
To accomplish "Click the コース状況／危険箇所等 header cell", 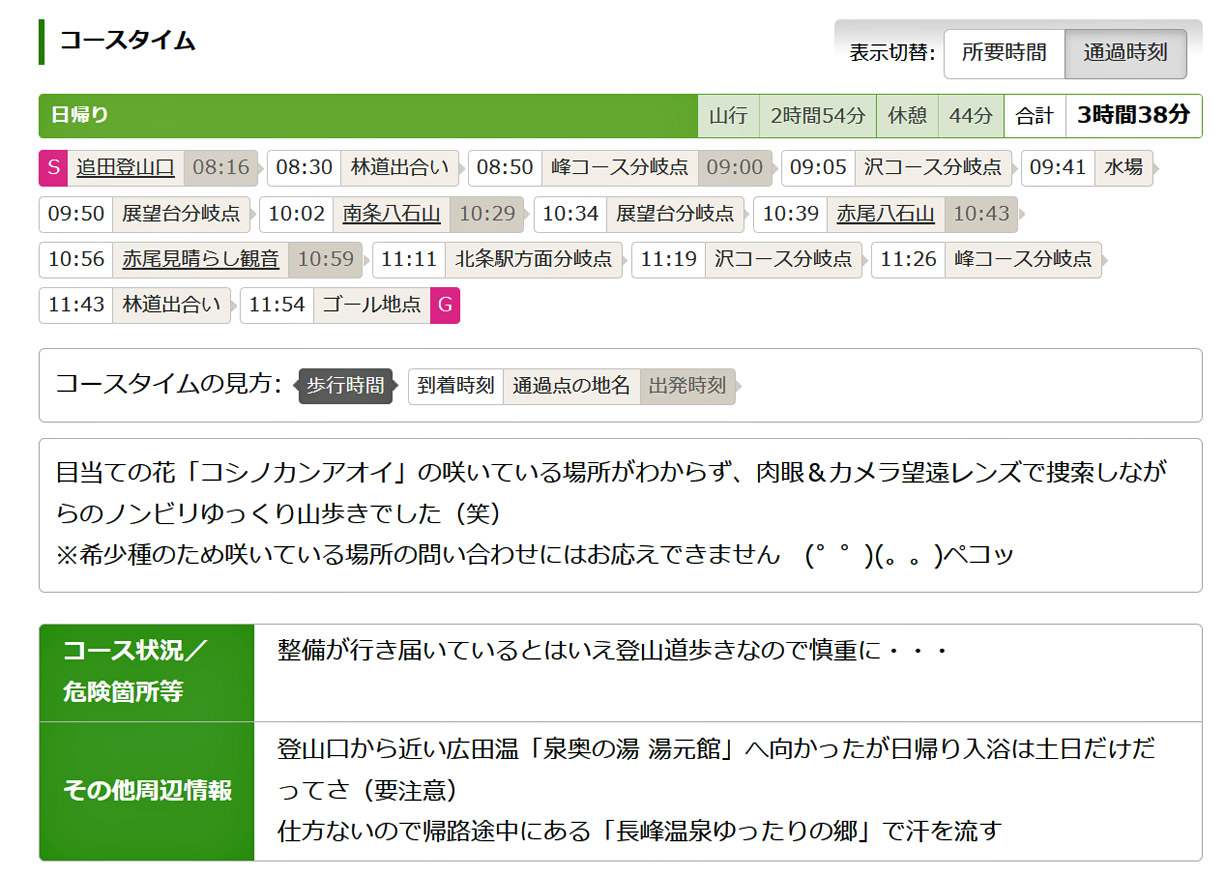I will click(146, 672).
